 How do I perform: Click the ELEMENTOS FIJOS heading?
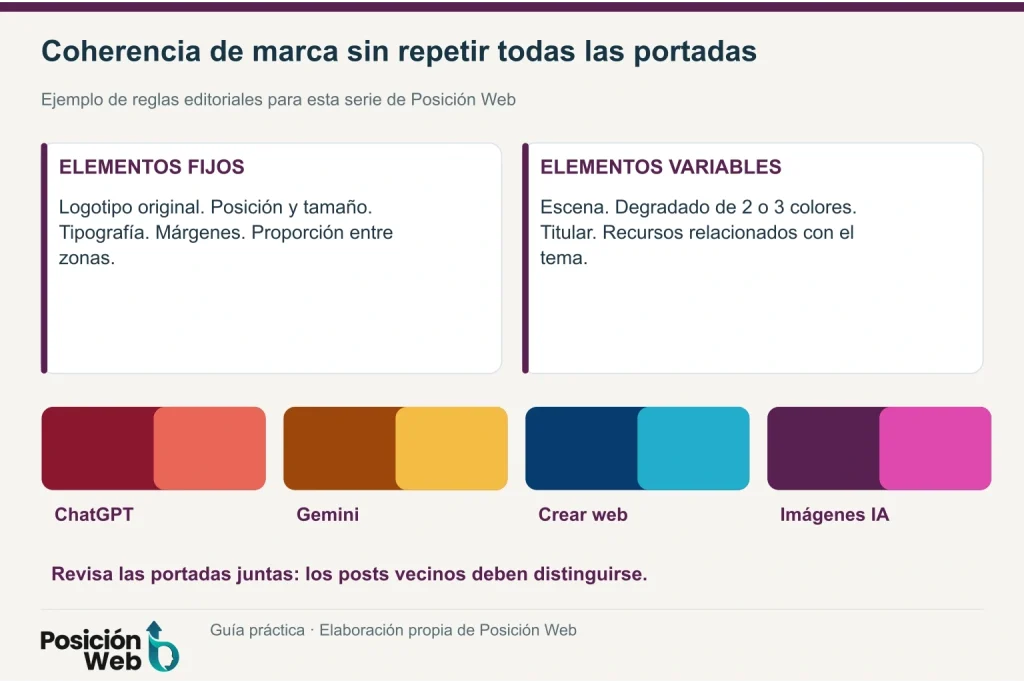coord(152,167)
